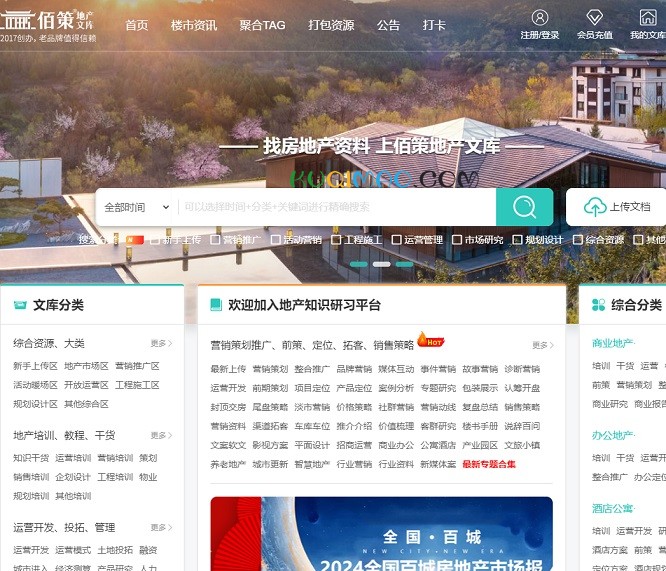Select the middle white carousel indicator
Screen dimensions: 666x571
tap(381, 264)
